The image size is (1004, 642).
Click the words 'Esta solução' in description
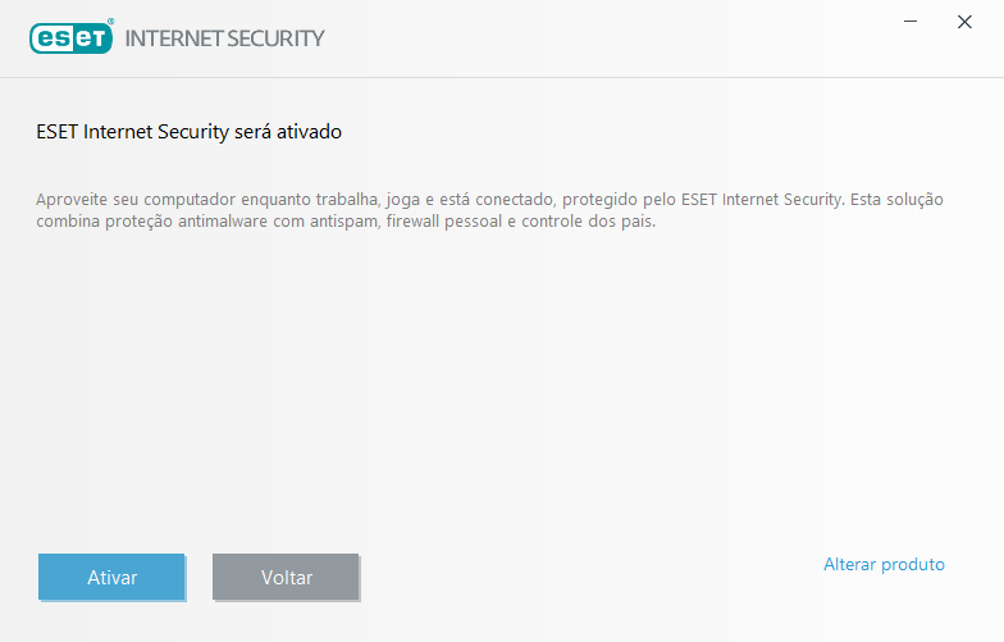tap(897, 200)
